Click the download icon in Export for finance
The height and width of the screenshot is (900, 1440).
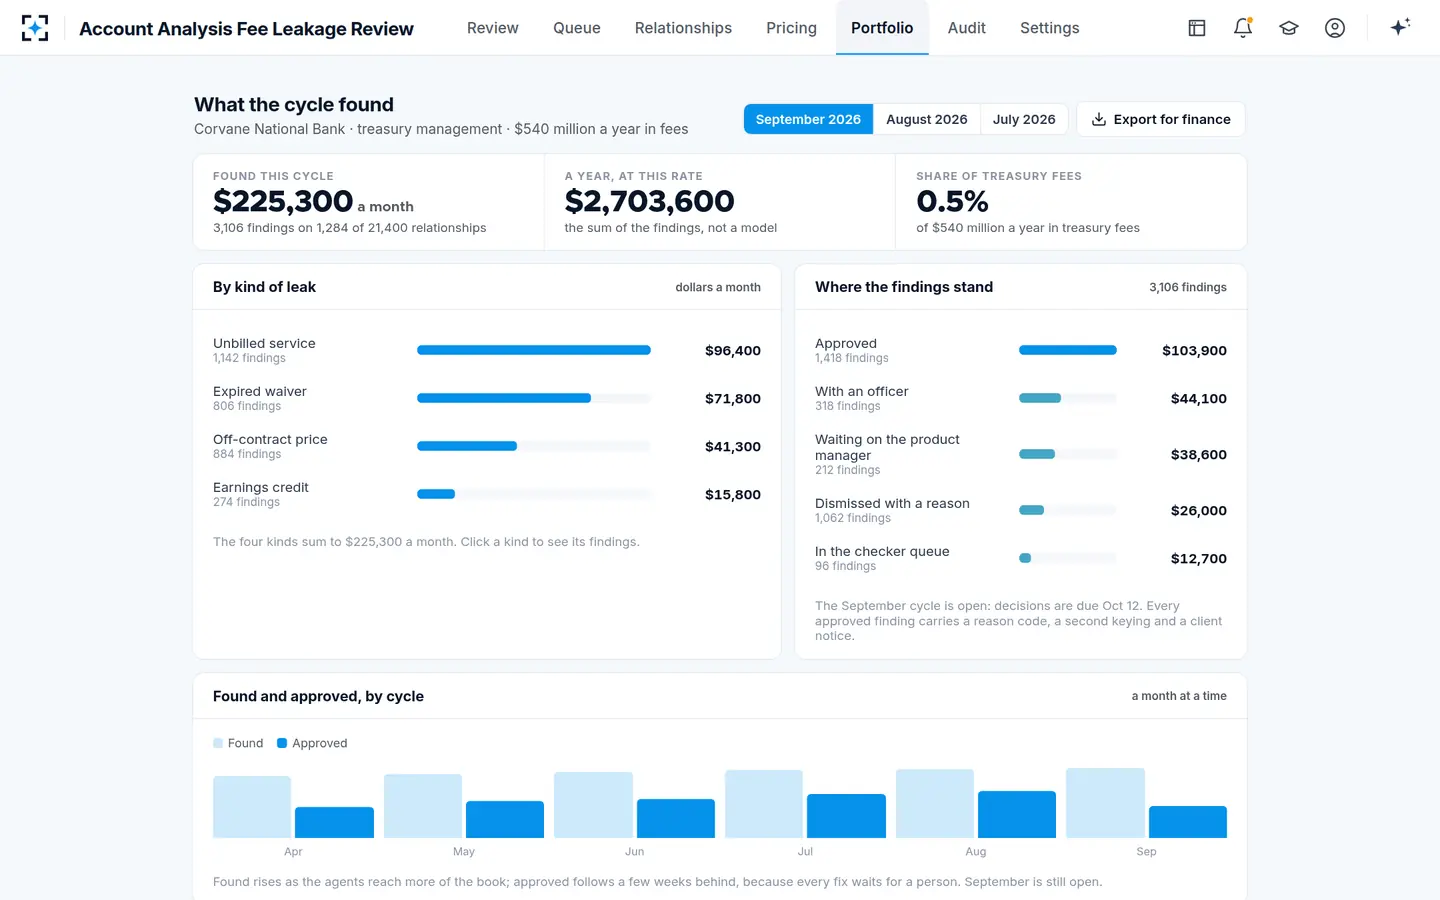(x=1099, y=119)
